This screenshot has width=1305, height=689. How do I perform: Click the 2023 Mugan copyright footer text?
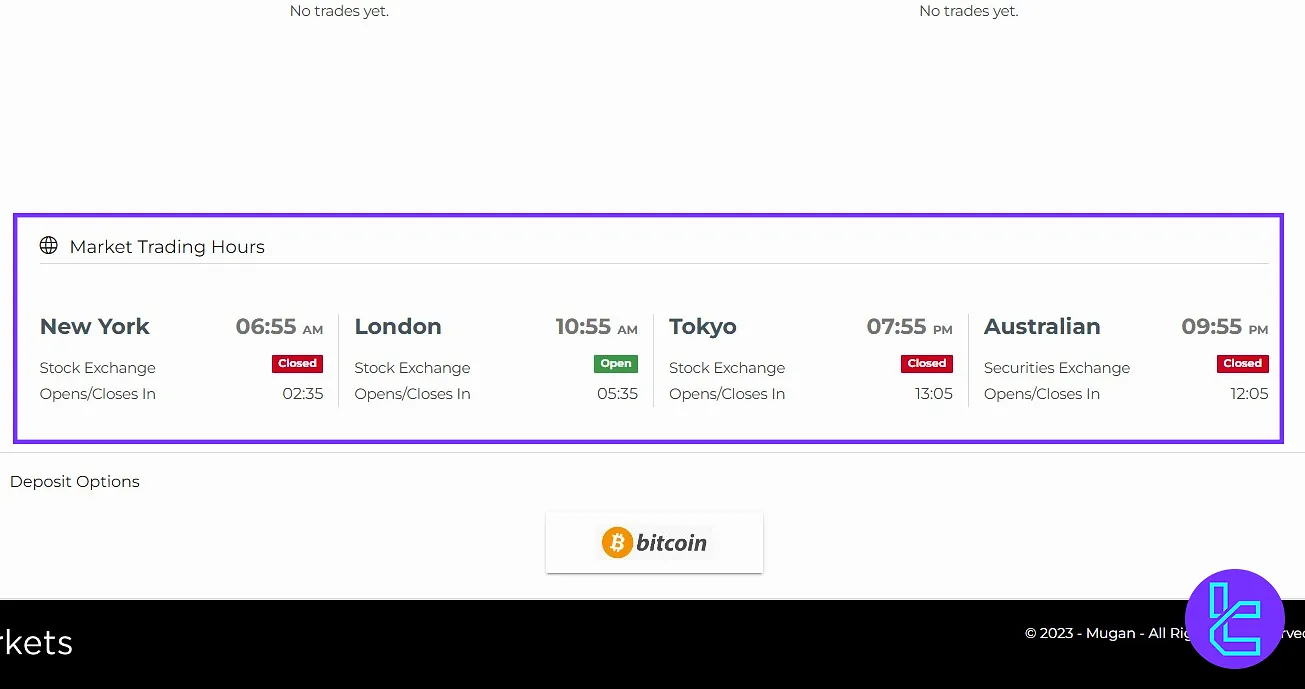[1100, 633]
